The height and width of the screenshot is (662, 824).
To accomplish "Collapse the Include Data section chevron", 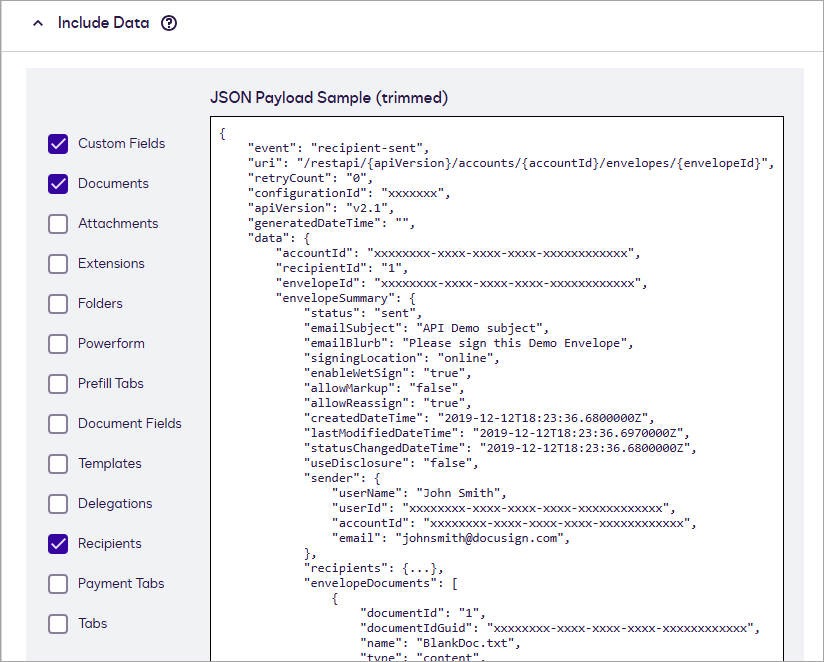I will pyautogui.click(x=38, y=23).
